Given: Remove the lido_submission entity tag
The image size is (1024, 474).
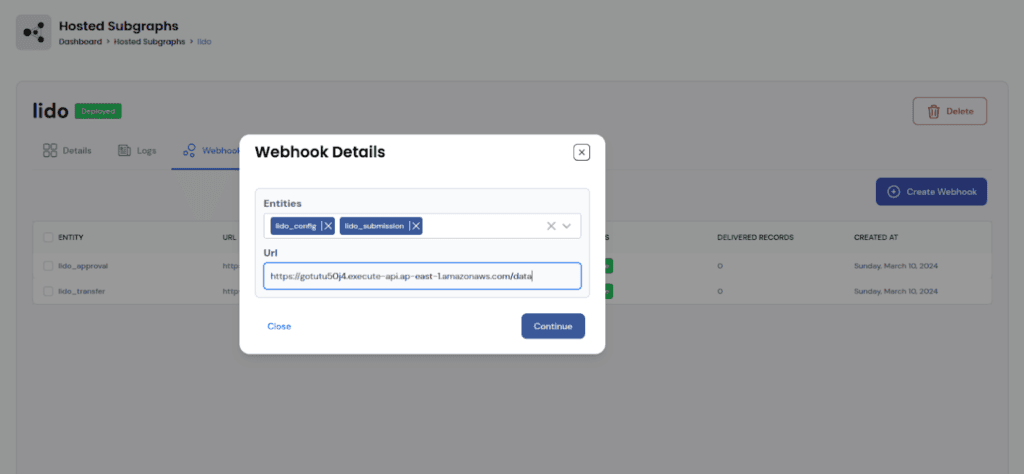Looking at the screenshot, I should pyautogui.click(x=416, y=226).
